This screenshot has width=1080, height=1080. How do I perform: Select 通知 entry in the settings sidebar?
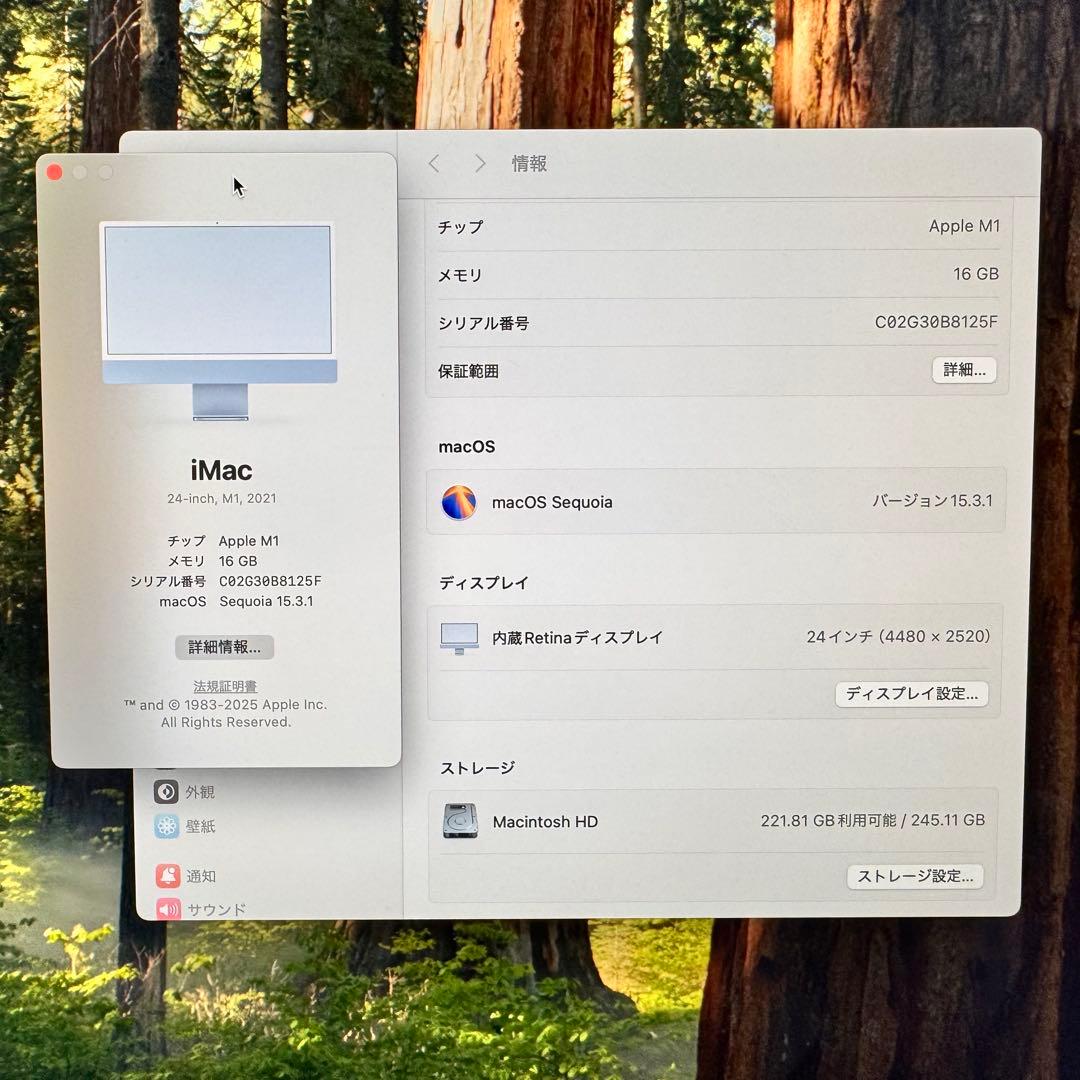pos(200,876)
